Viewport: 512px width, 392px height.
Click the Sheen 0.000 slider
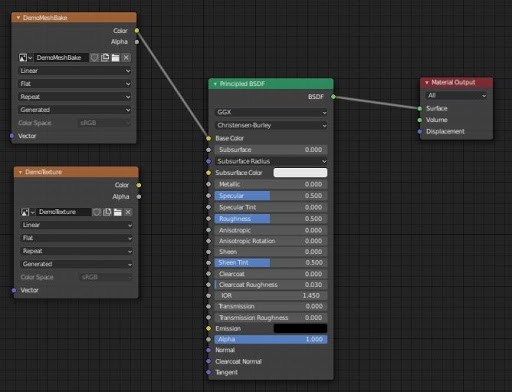click(x=271, y=252)
